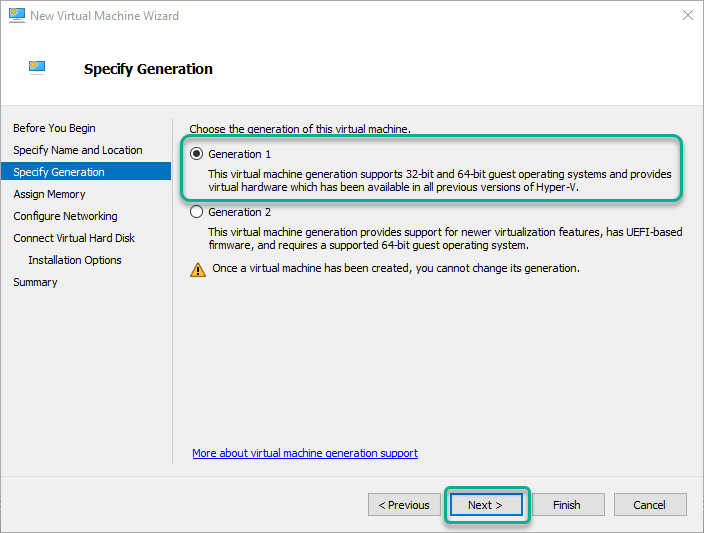Click the Finish button
This screenshot has height=533, width=704.
[x=568, y=505]
